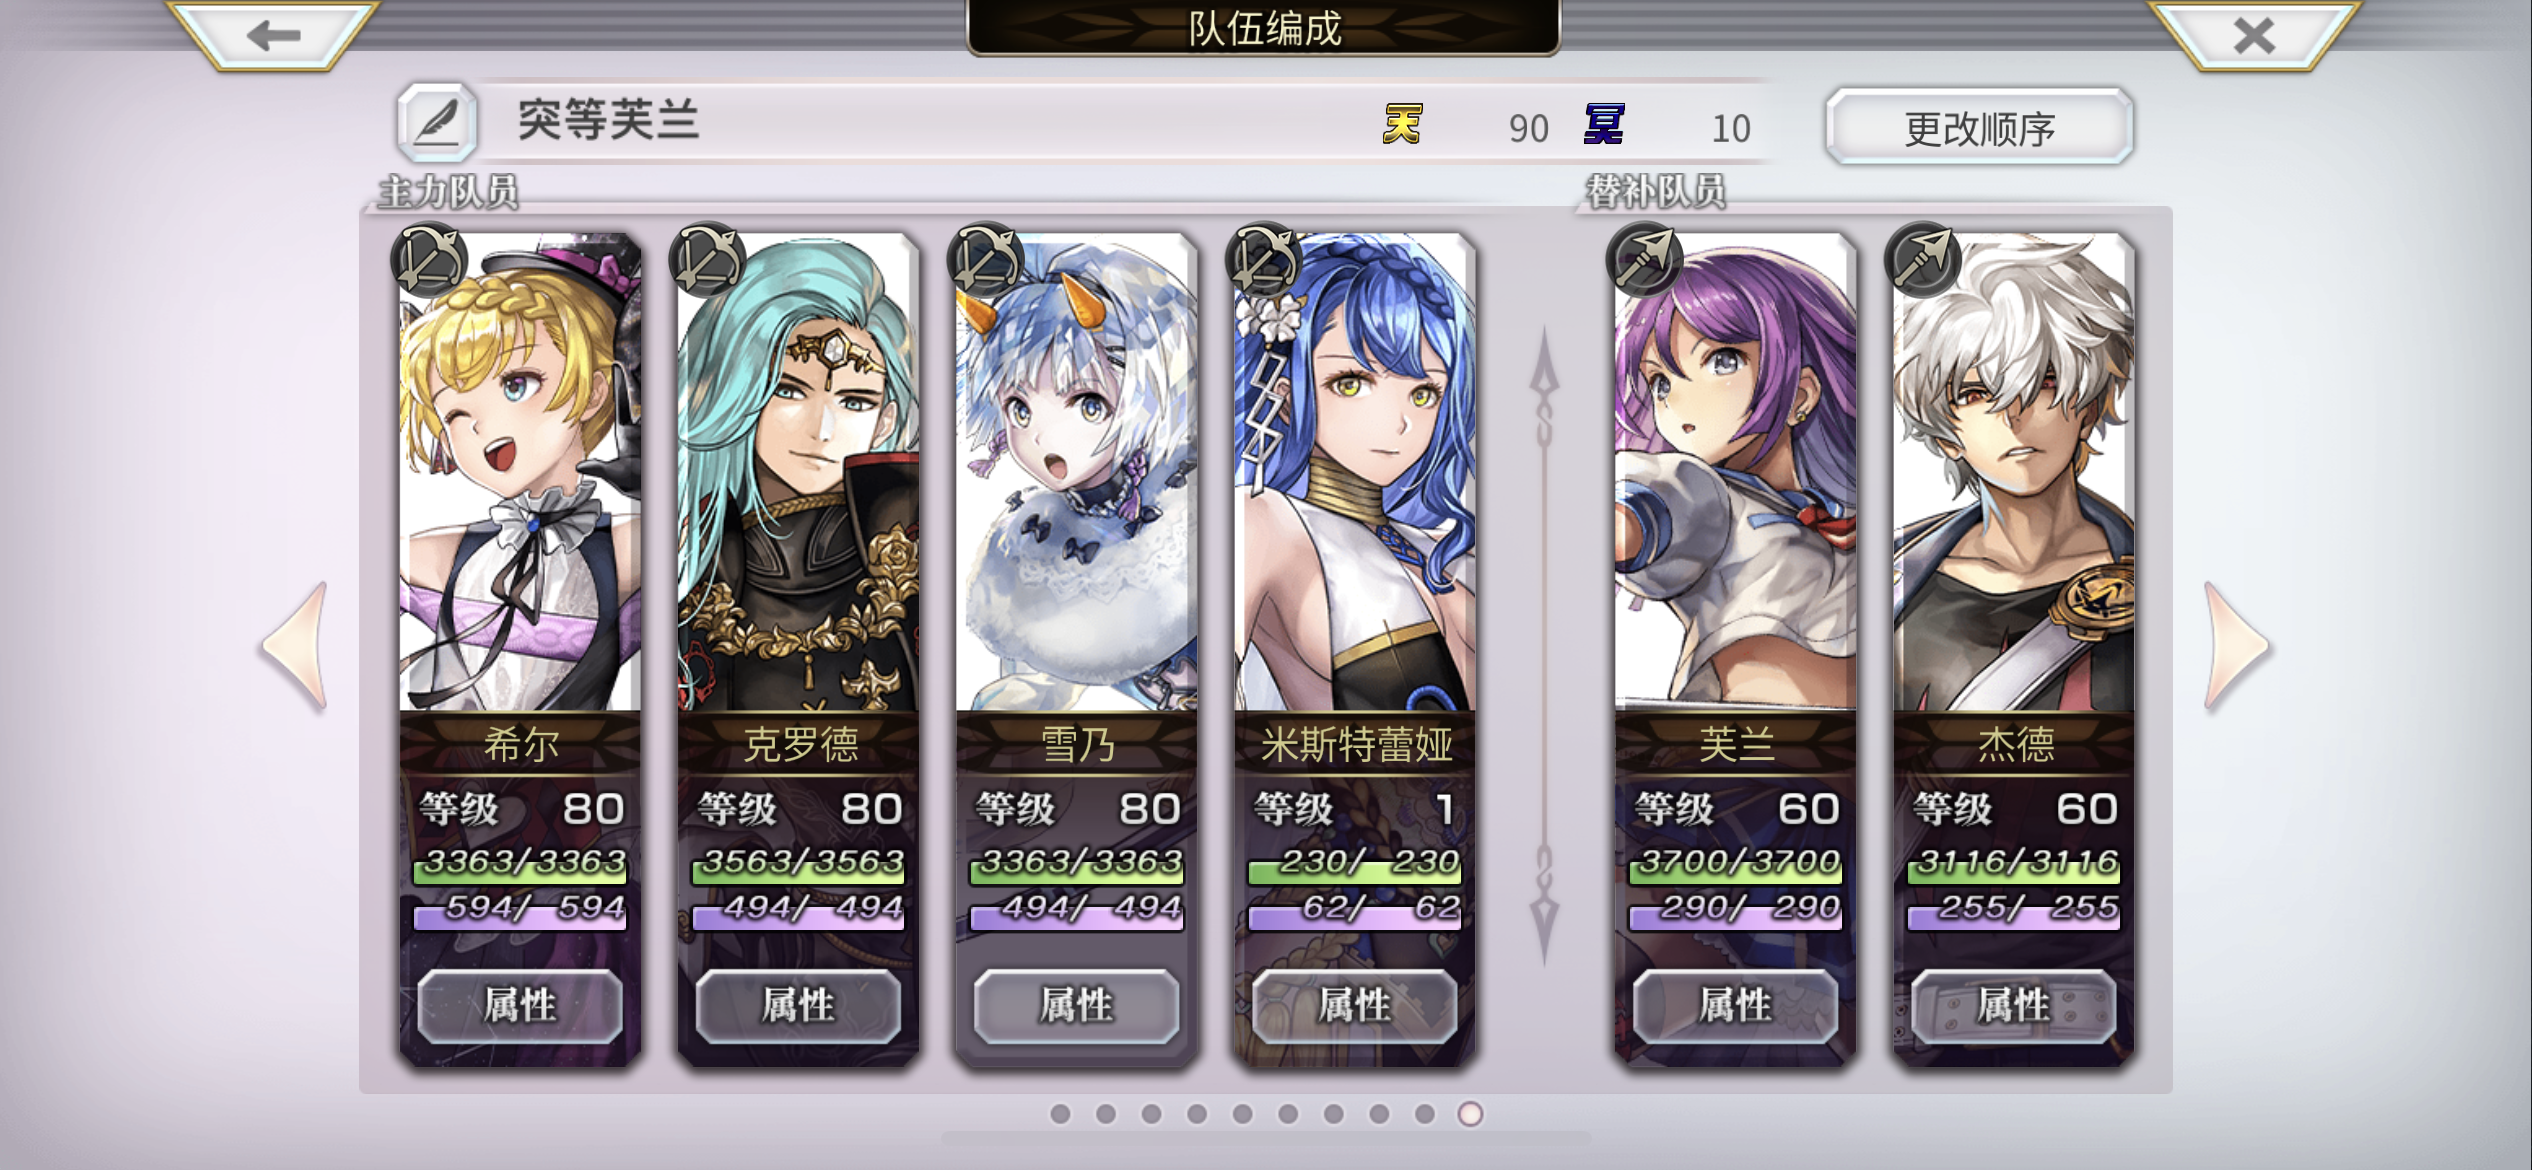This screenshot has height=1170, width=2532.
Task: Open 属性 for 米斯特蕾娅
Action: pyautogui.click(x=1354, y=1005)
